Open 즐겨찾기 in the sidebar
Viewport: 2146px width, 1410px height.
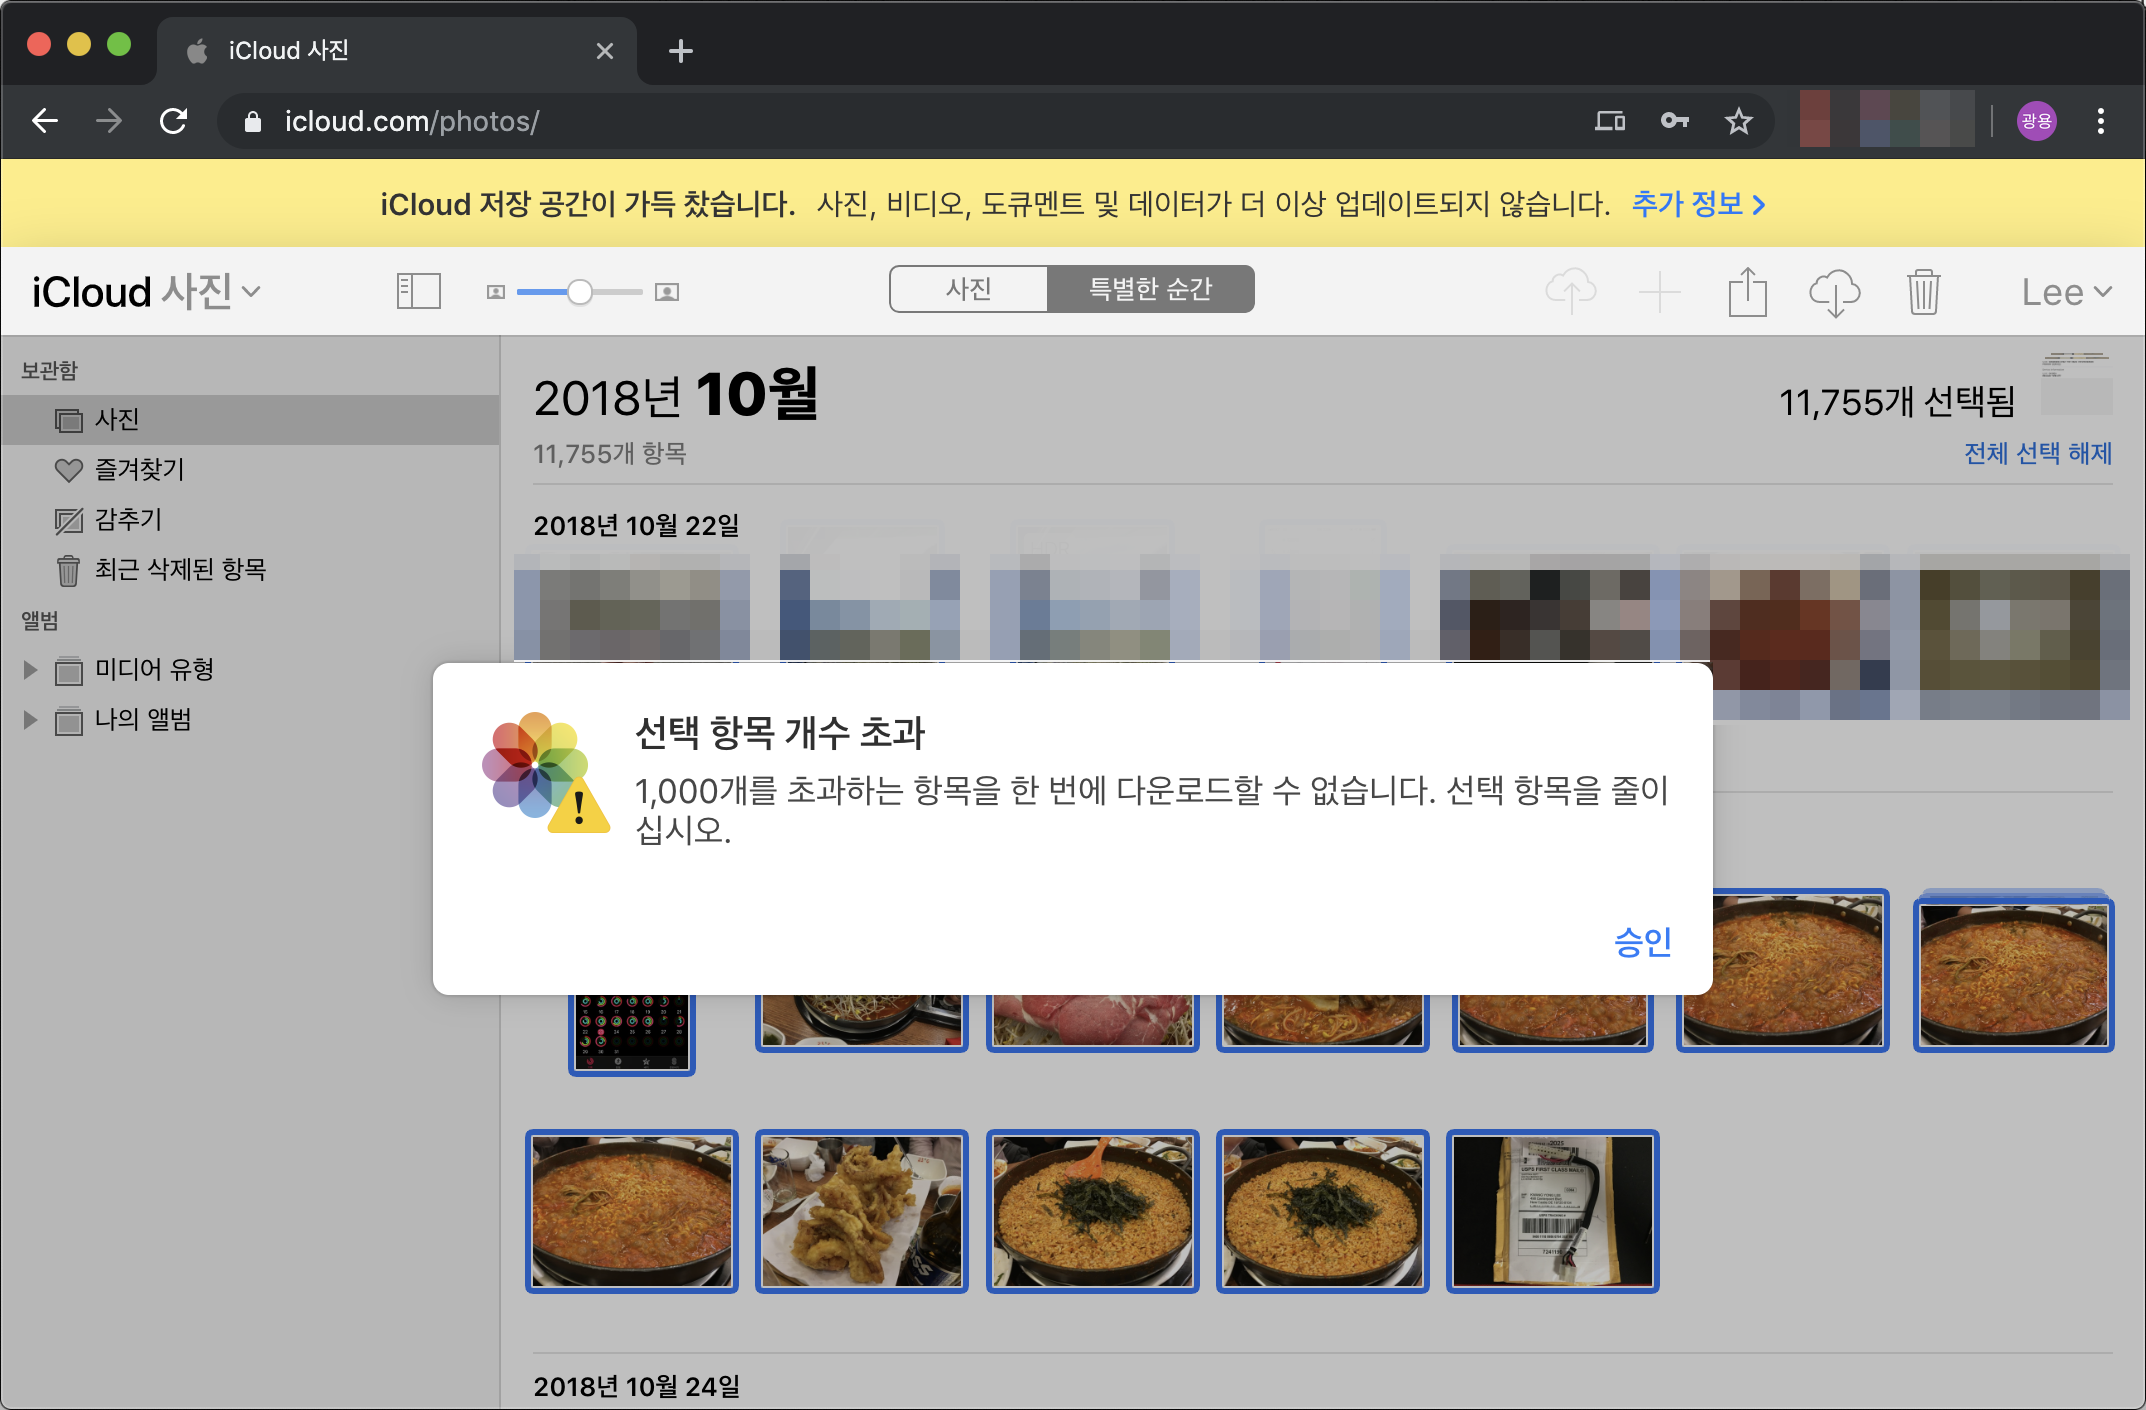point(139,470)
